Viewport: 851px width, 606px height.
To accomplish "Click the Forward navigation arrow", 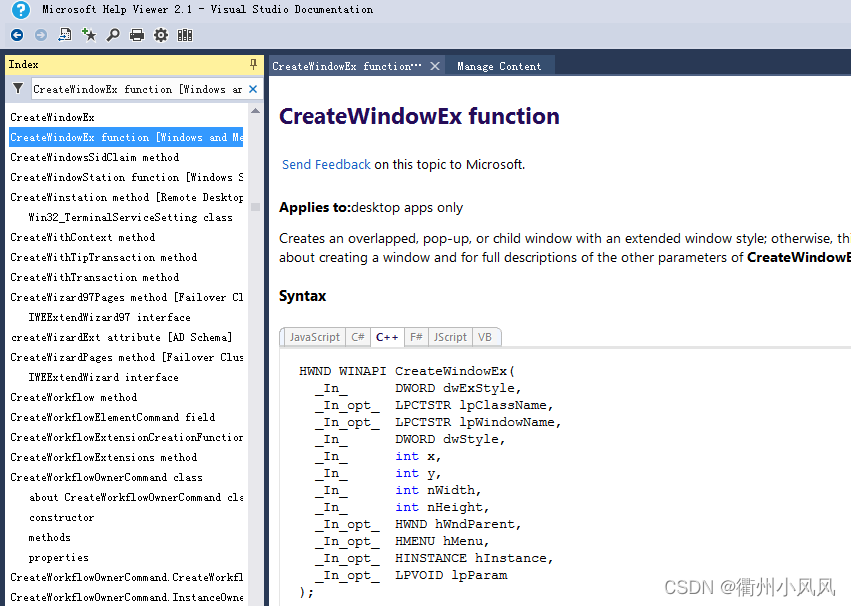I will click(41, 35).
